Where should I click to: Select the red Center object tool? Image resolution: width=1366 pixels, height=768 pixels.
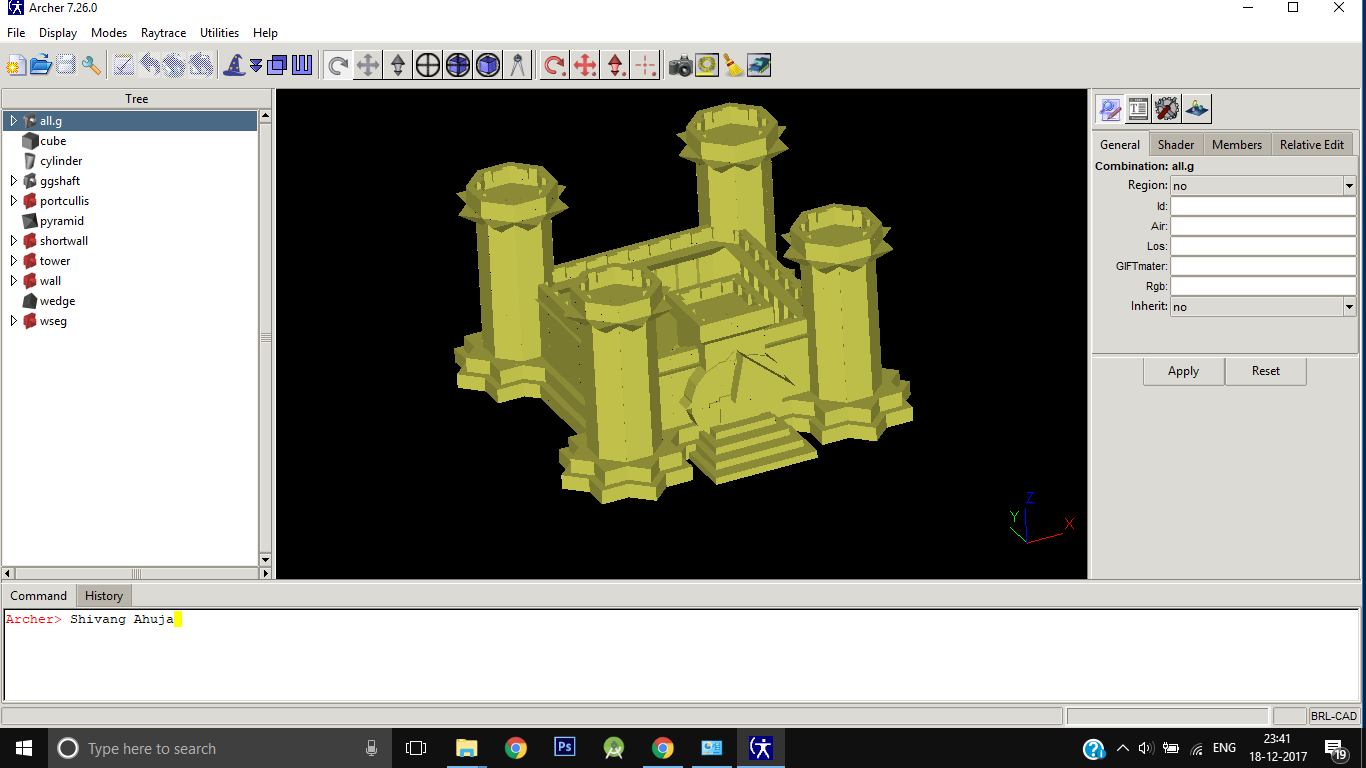(x=646, y=66)
